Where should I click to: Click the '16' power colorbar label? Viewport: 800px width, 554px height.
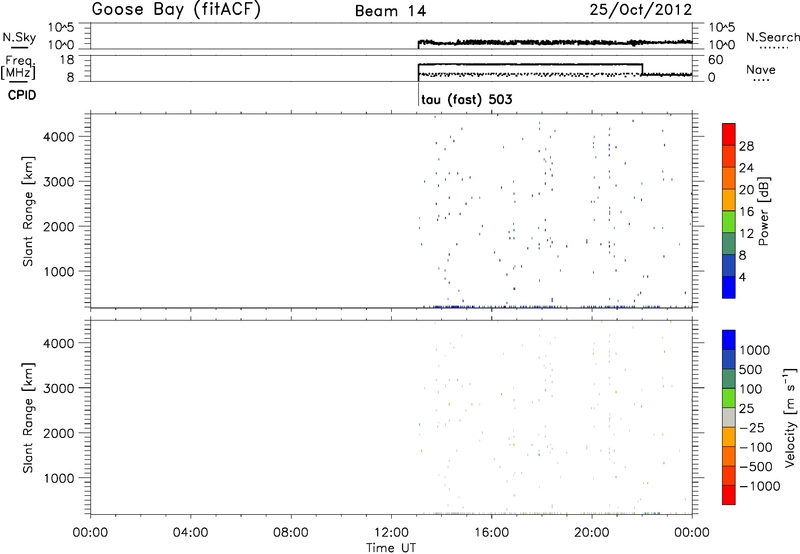[746, 211]
